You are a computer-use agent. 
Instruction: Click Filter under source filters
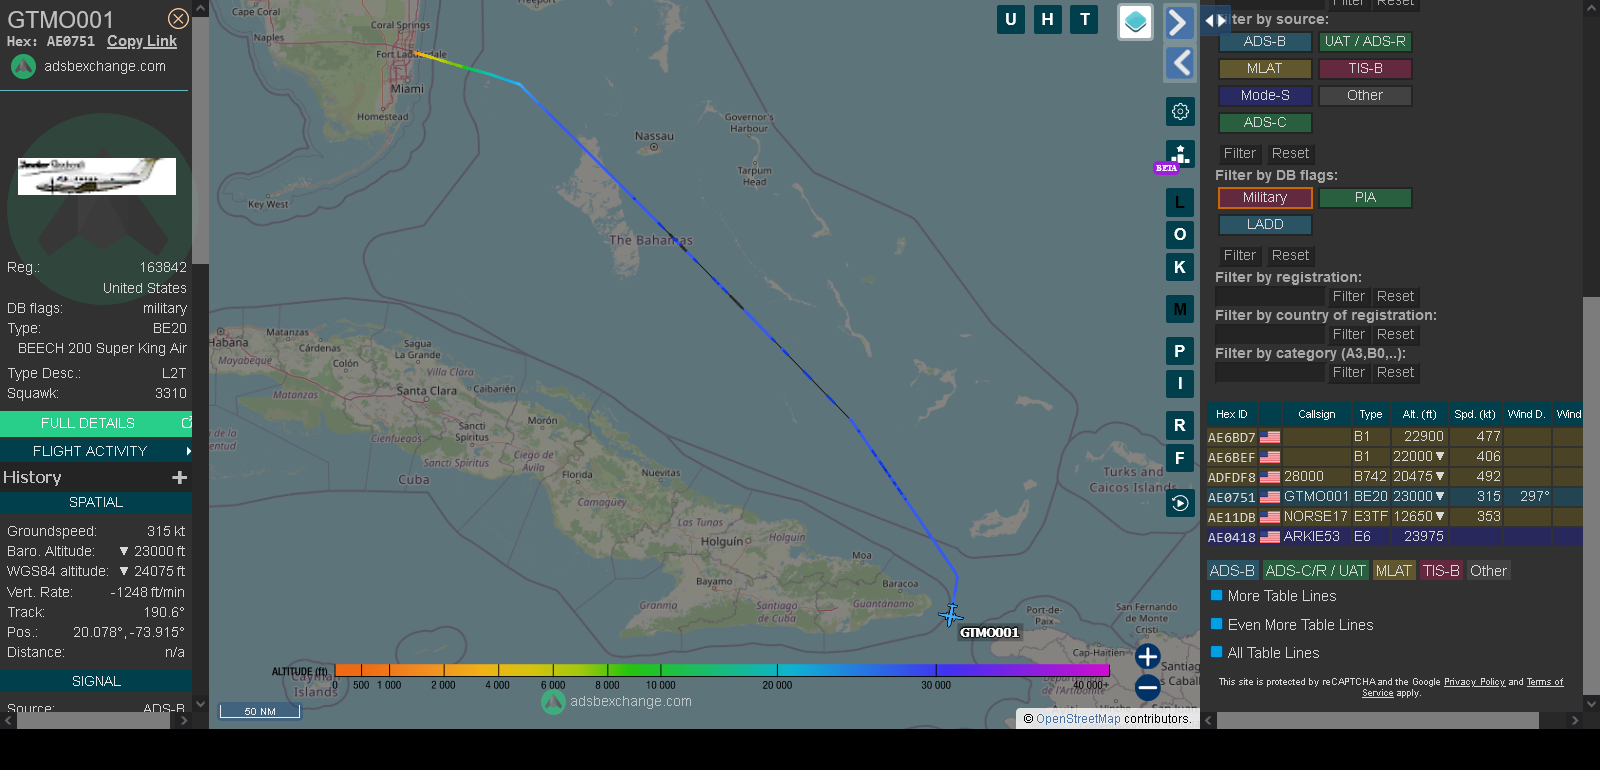(1239, 153)
